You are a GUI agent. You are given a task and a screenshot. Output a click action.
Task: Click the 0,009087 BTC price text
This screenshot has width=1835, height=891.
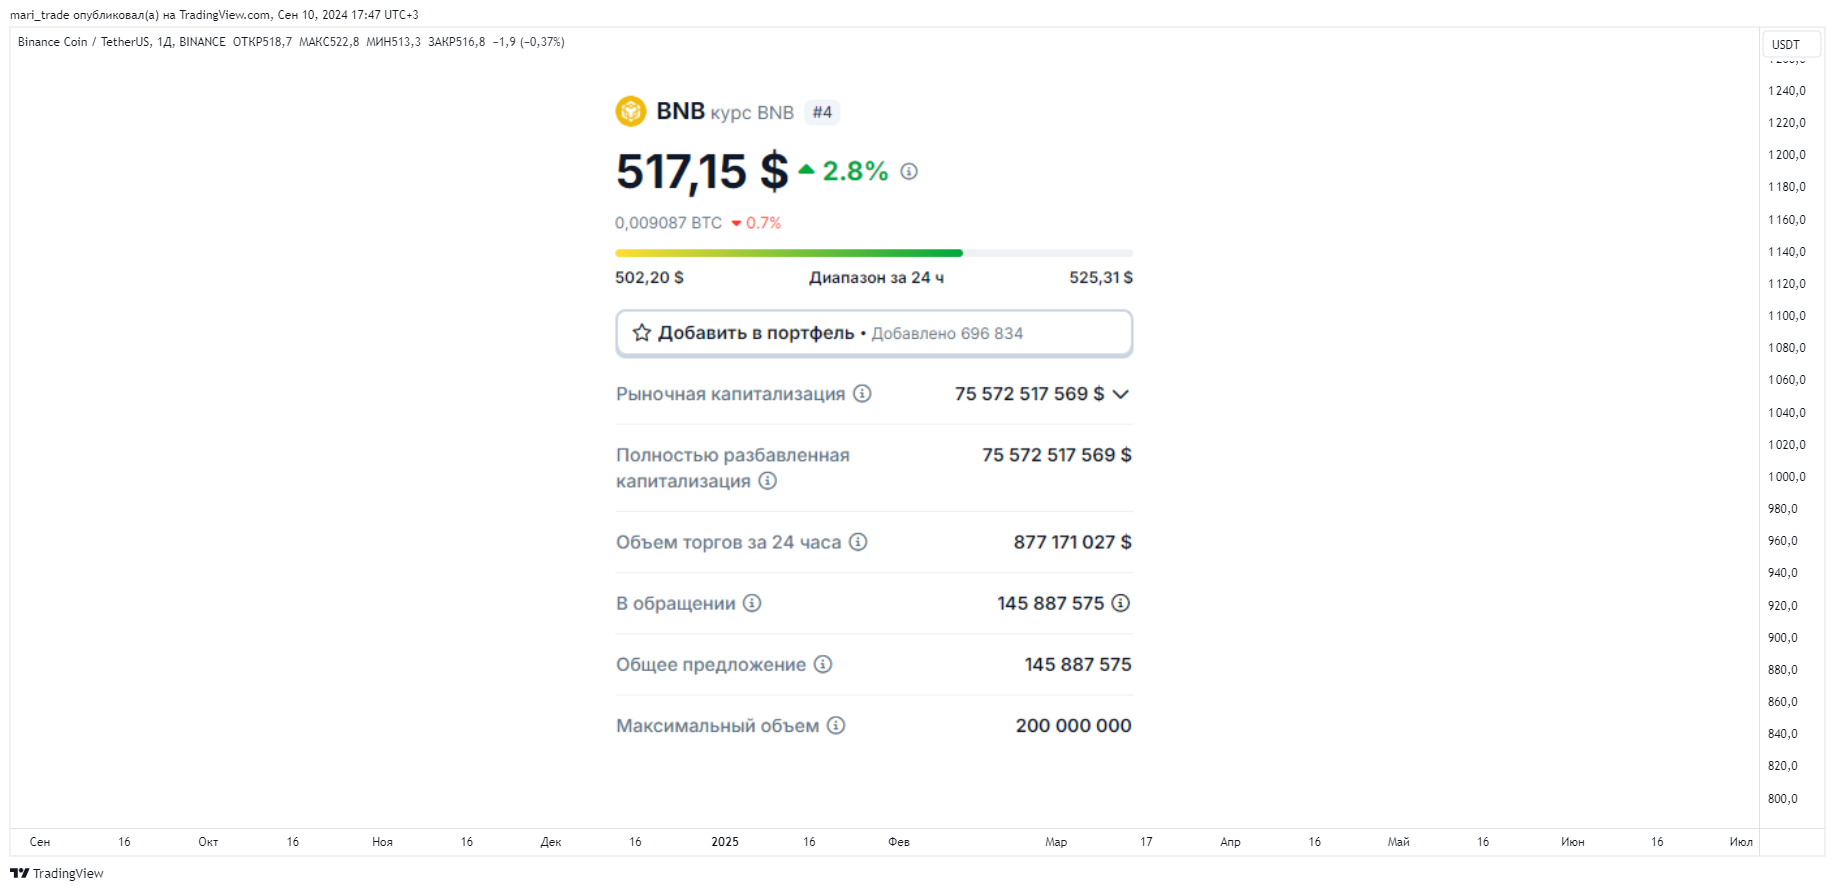pos(668,223)
